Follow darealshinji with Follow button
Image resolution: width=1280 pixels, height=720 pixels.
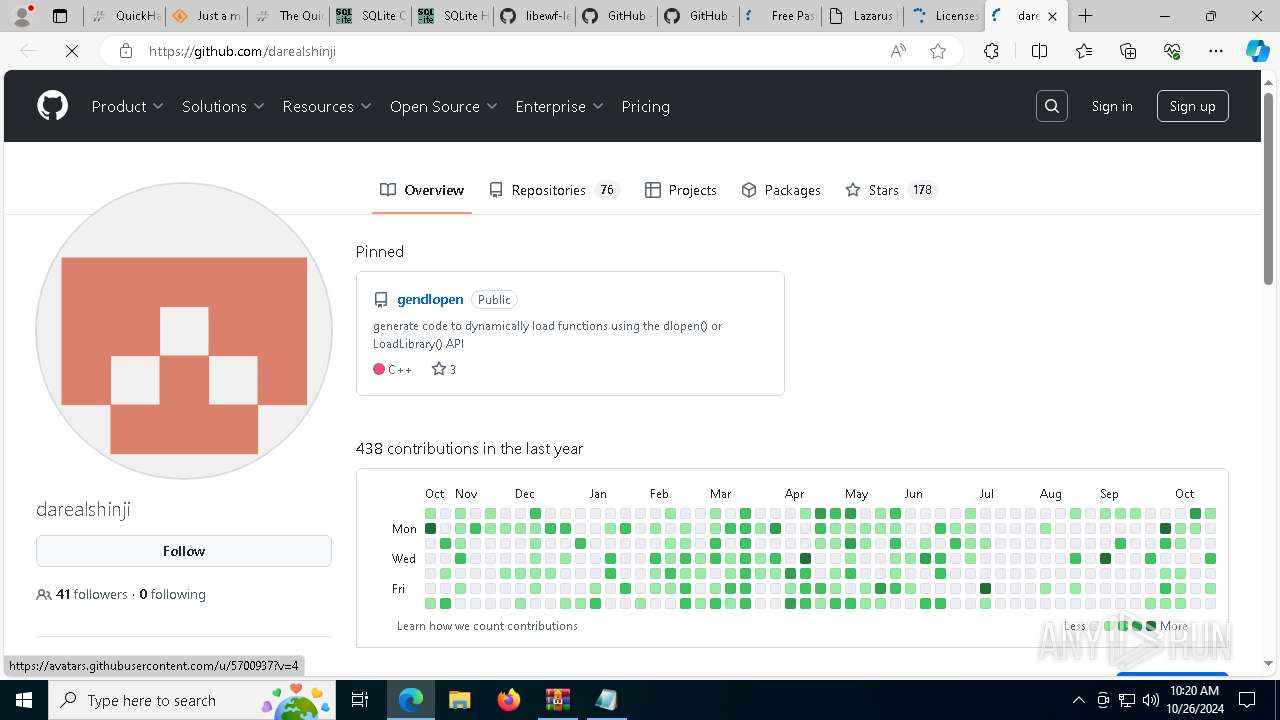[x=184, y=551]
